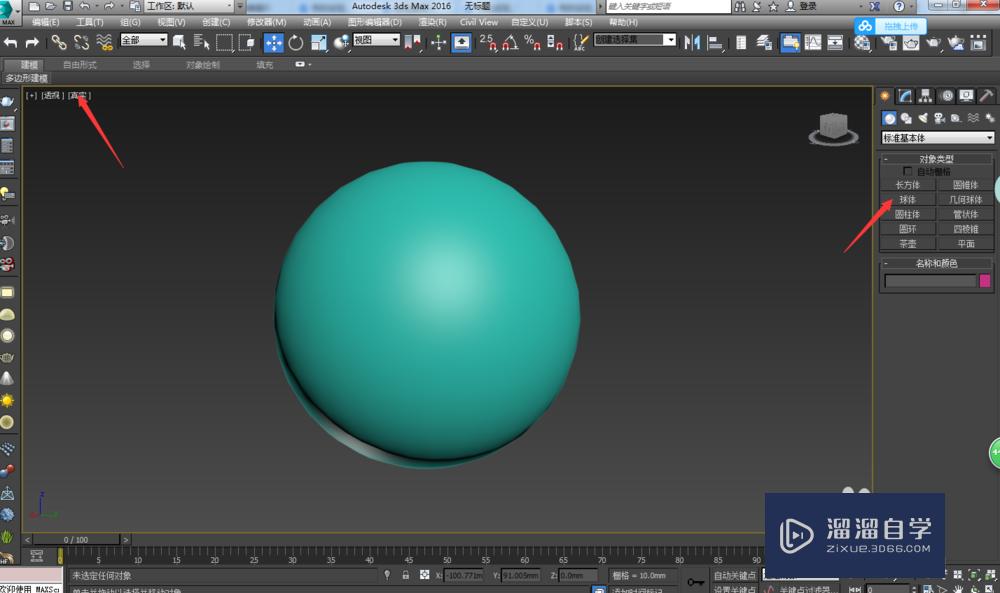The width and height of the screenshot is (1000, 593).
Task: Click the magenta object color swatch
Action: 985,282
